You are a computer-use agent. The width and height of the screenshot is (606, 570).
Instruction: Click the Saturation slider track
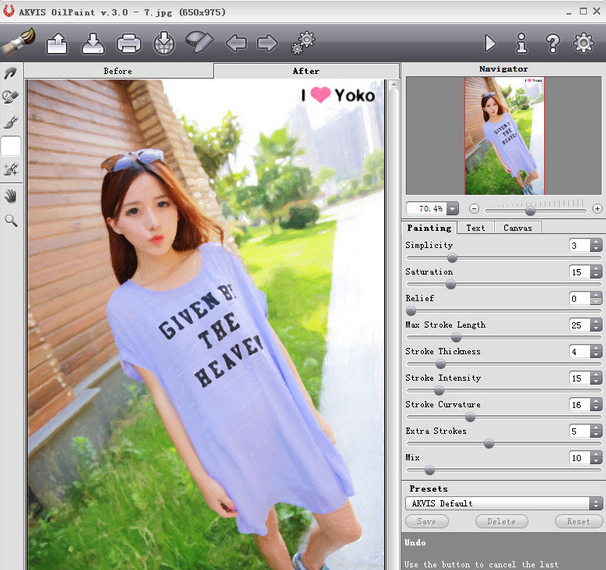(x=503, y=284)
